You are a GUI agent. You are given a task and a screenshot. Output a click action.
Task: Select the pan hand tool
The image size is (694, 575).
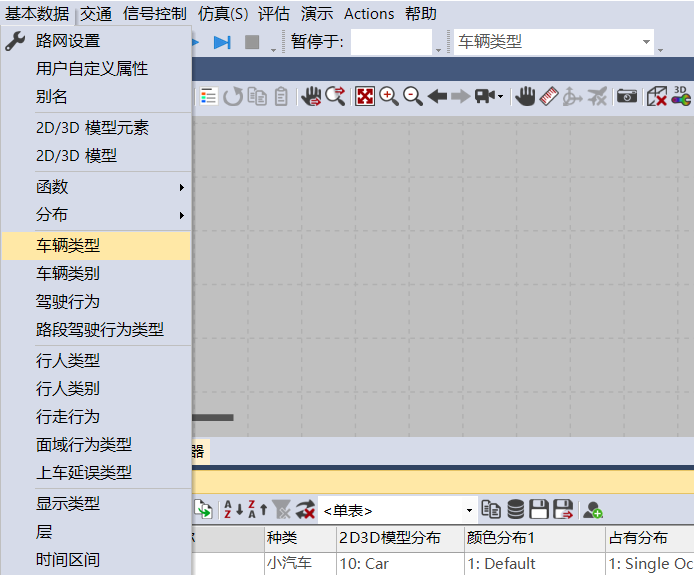coord(525,96)
